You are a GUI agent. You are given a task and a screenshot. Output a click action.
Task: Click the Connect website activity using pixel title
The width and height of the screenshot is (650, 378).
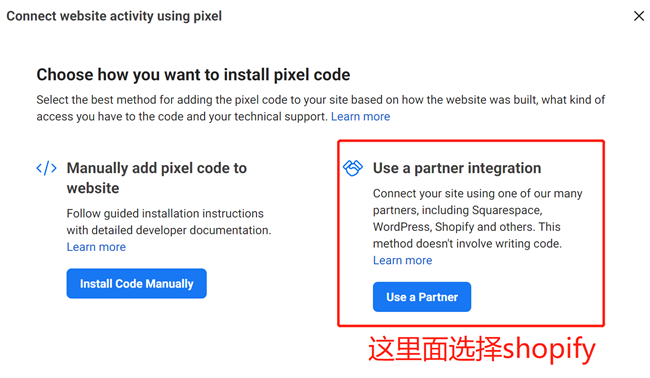(x=114, y=16)
